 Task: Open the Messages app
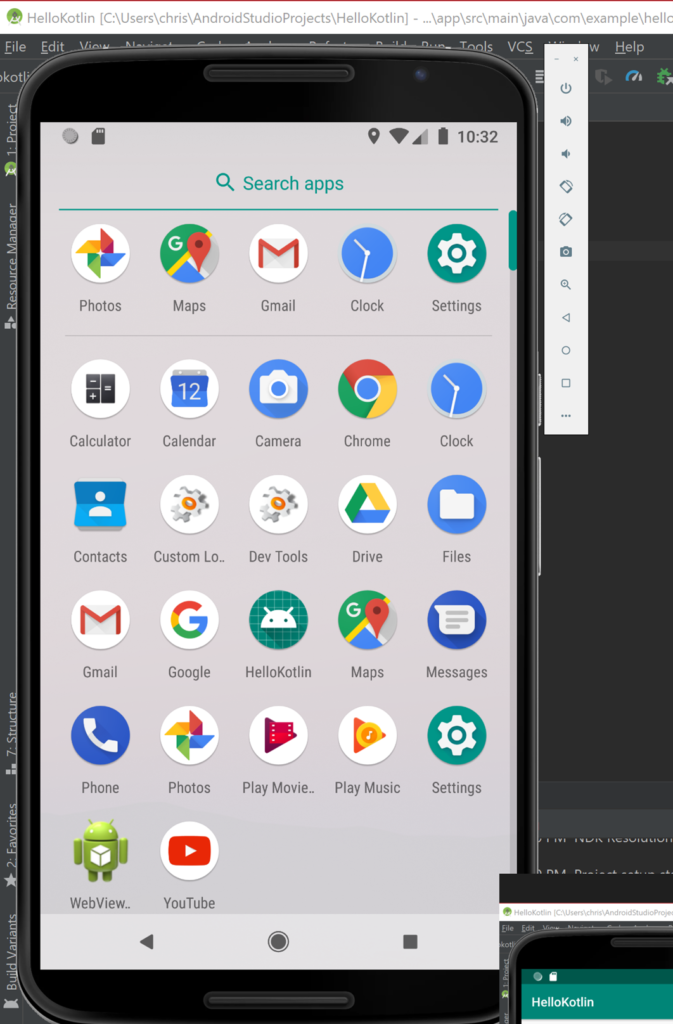tap(456, 620)
